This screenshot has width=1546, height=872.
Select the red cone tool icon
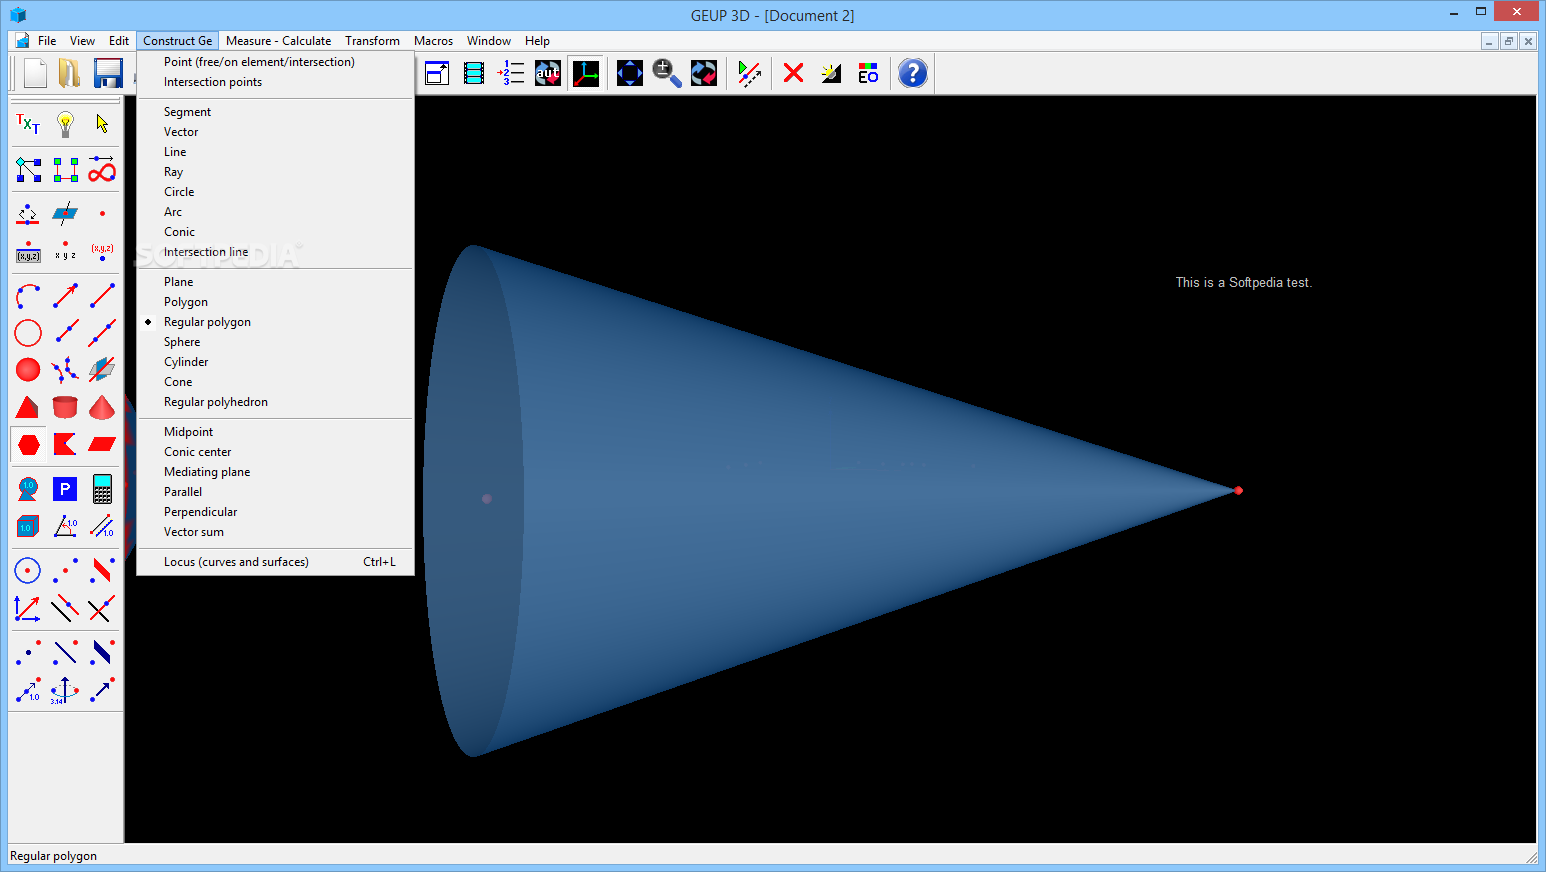click(102, 407)
